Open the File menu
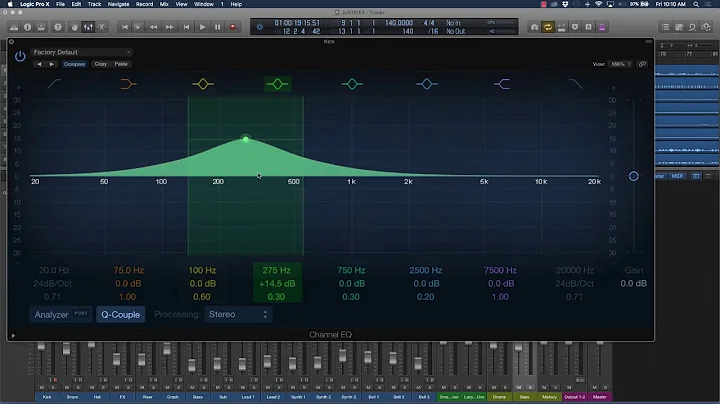Screen dimensions: 720x404 60,4
